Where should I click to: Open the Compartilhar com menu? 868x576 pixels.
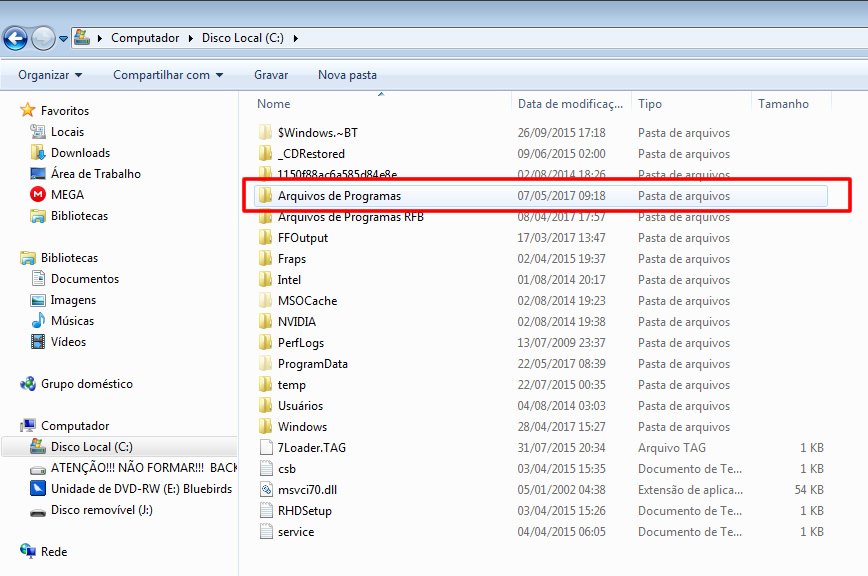point(168,75)
